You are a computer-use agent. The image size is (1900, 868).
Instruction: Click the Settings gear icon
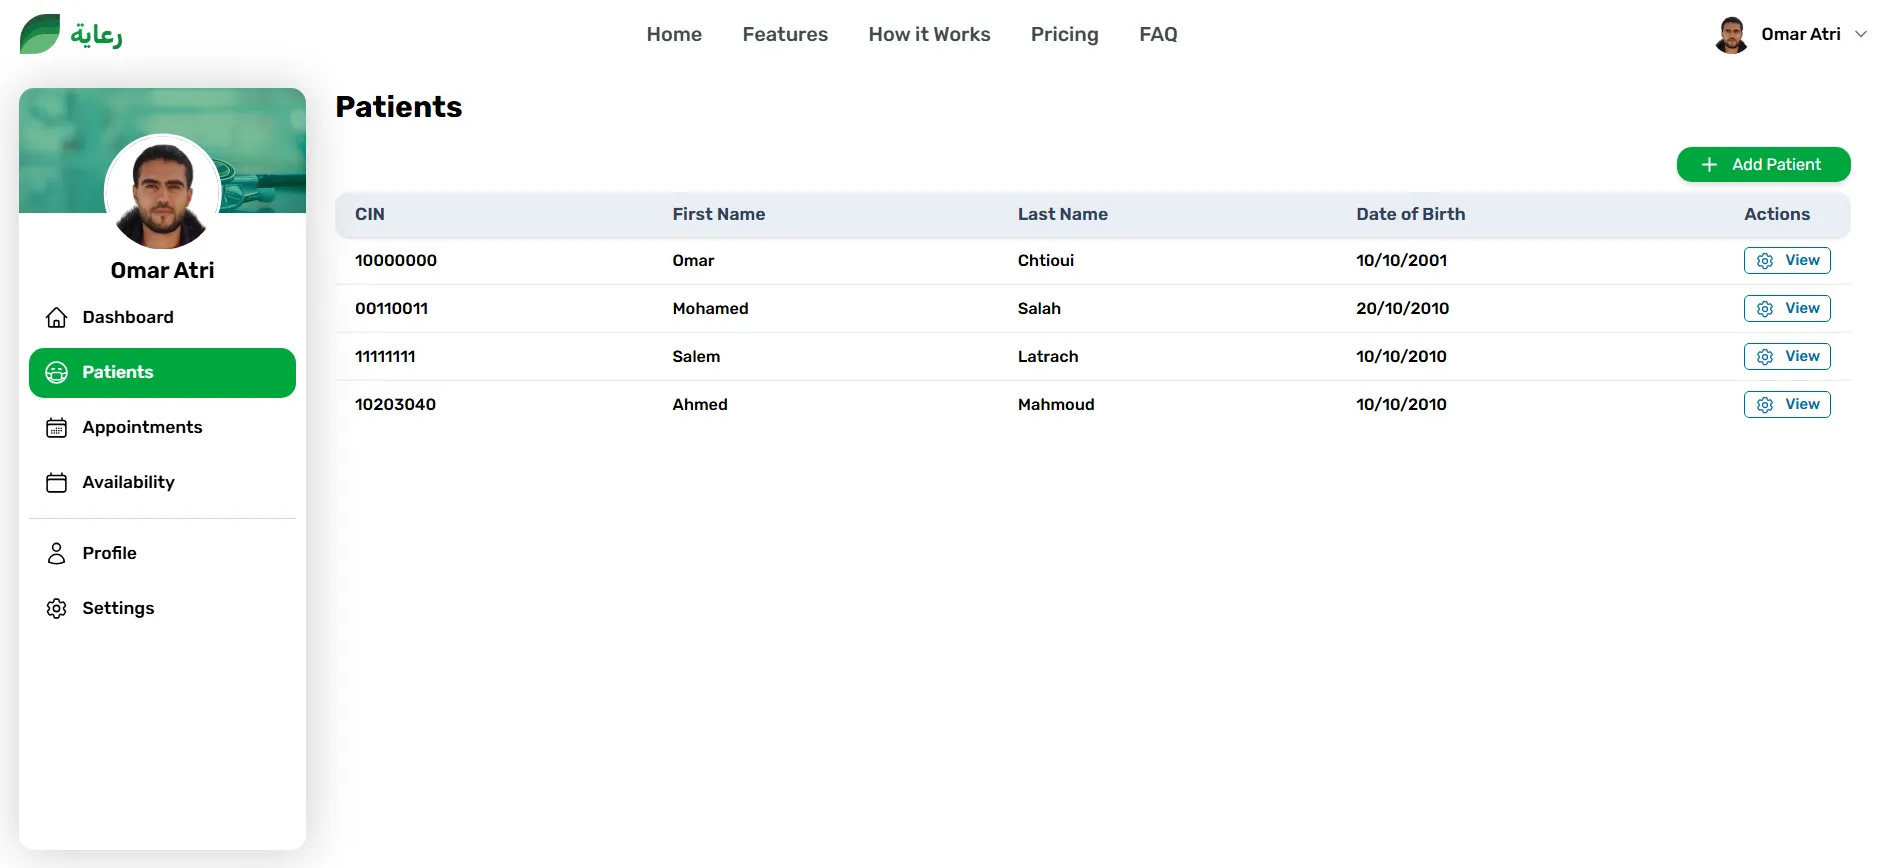[x=57, y=609]
